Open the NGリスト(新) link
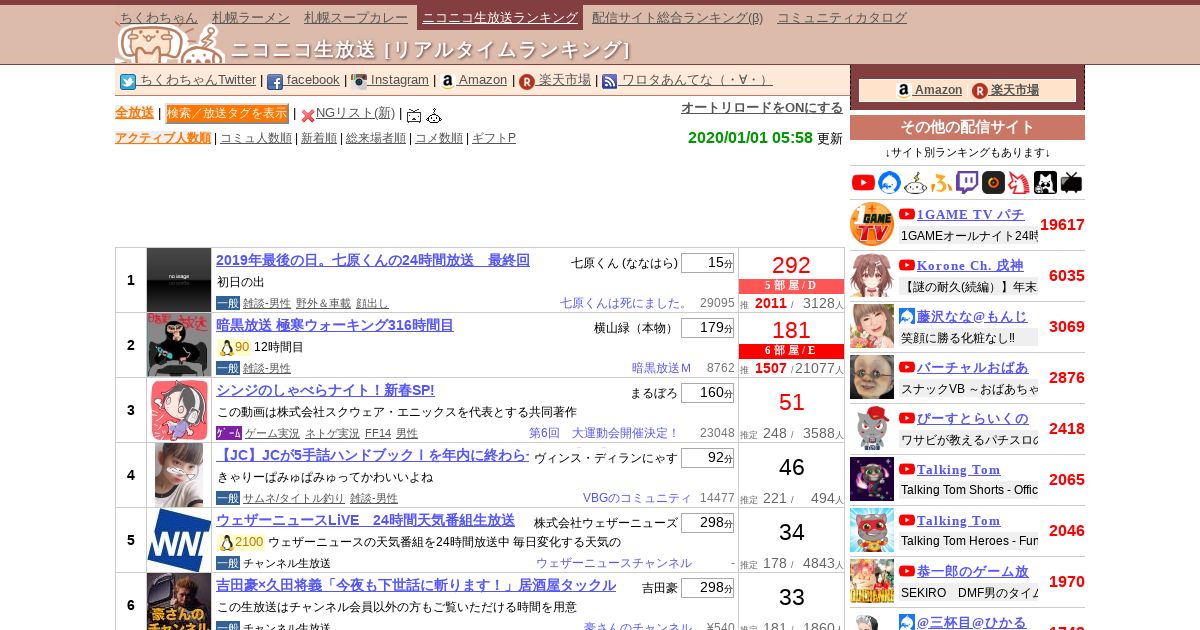 tap(355, 113)
